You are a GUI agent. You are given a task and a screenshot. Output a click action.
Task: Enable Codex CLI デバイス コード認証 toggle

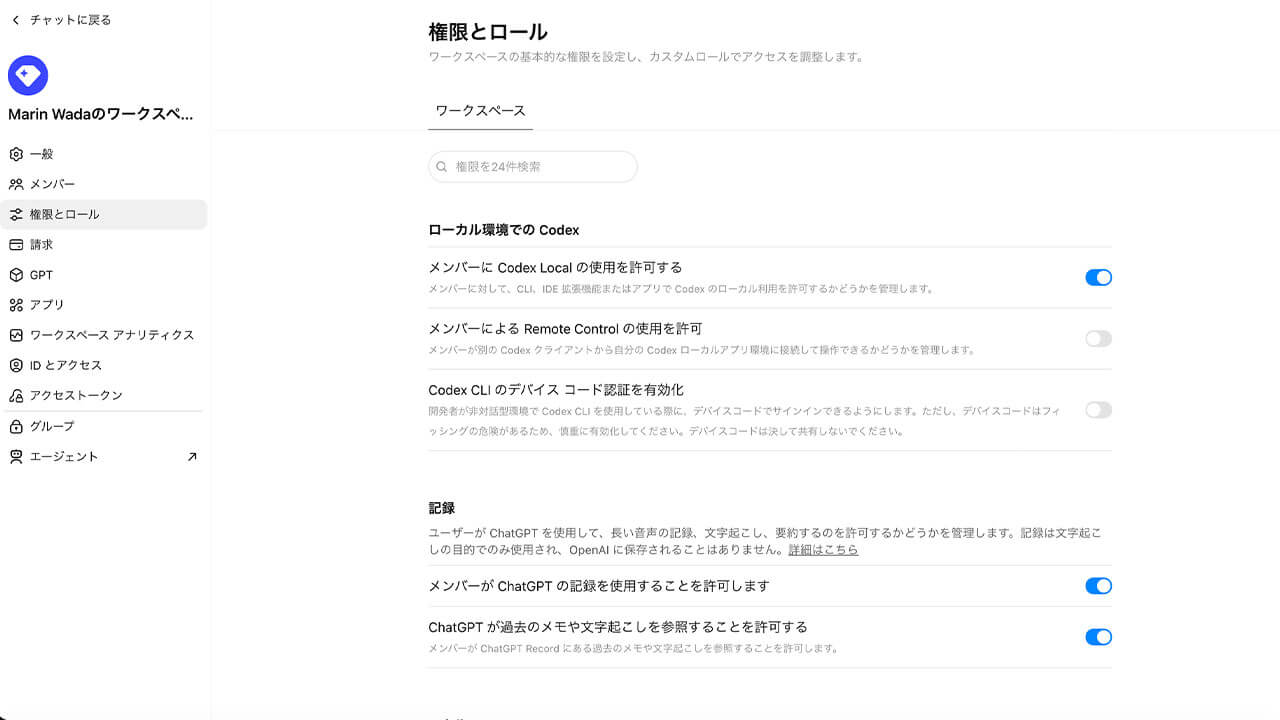coord(1098,410)
